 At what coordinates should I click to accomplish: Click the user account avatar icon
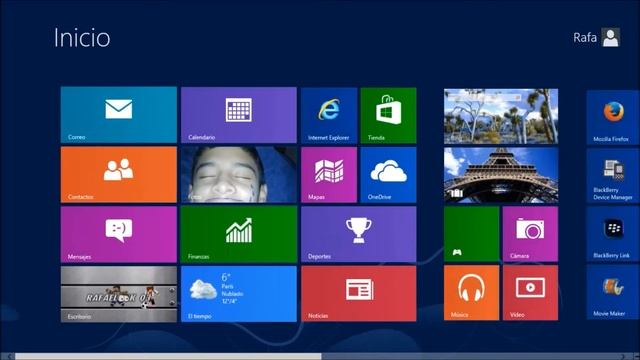(611, 38)
